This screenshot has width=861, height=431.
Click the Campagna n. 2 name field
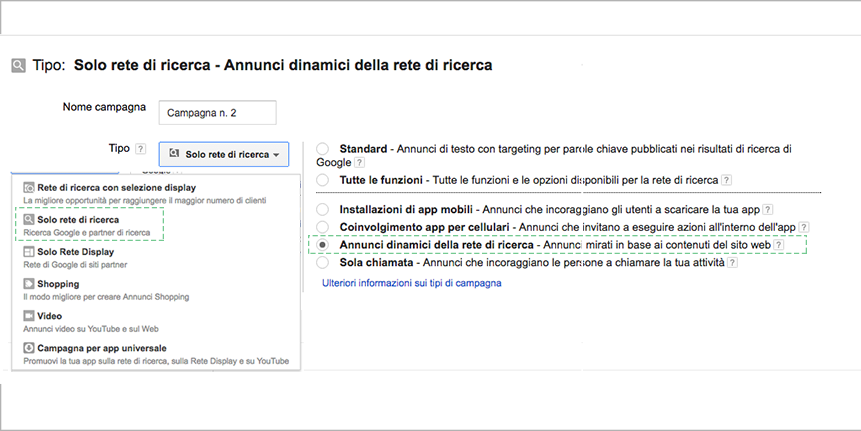click(217, 113)
